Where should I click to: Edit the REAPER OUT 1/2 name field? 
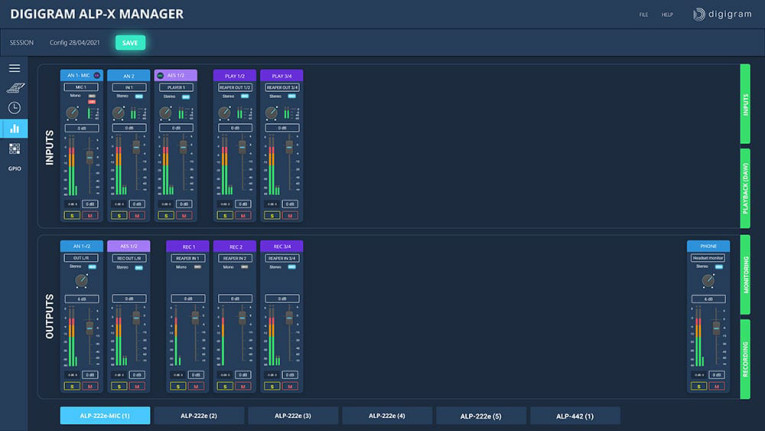235,87
